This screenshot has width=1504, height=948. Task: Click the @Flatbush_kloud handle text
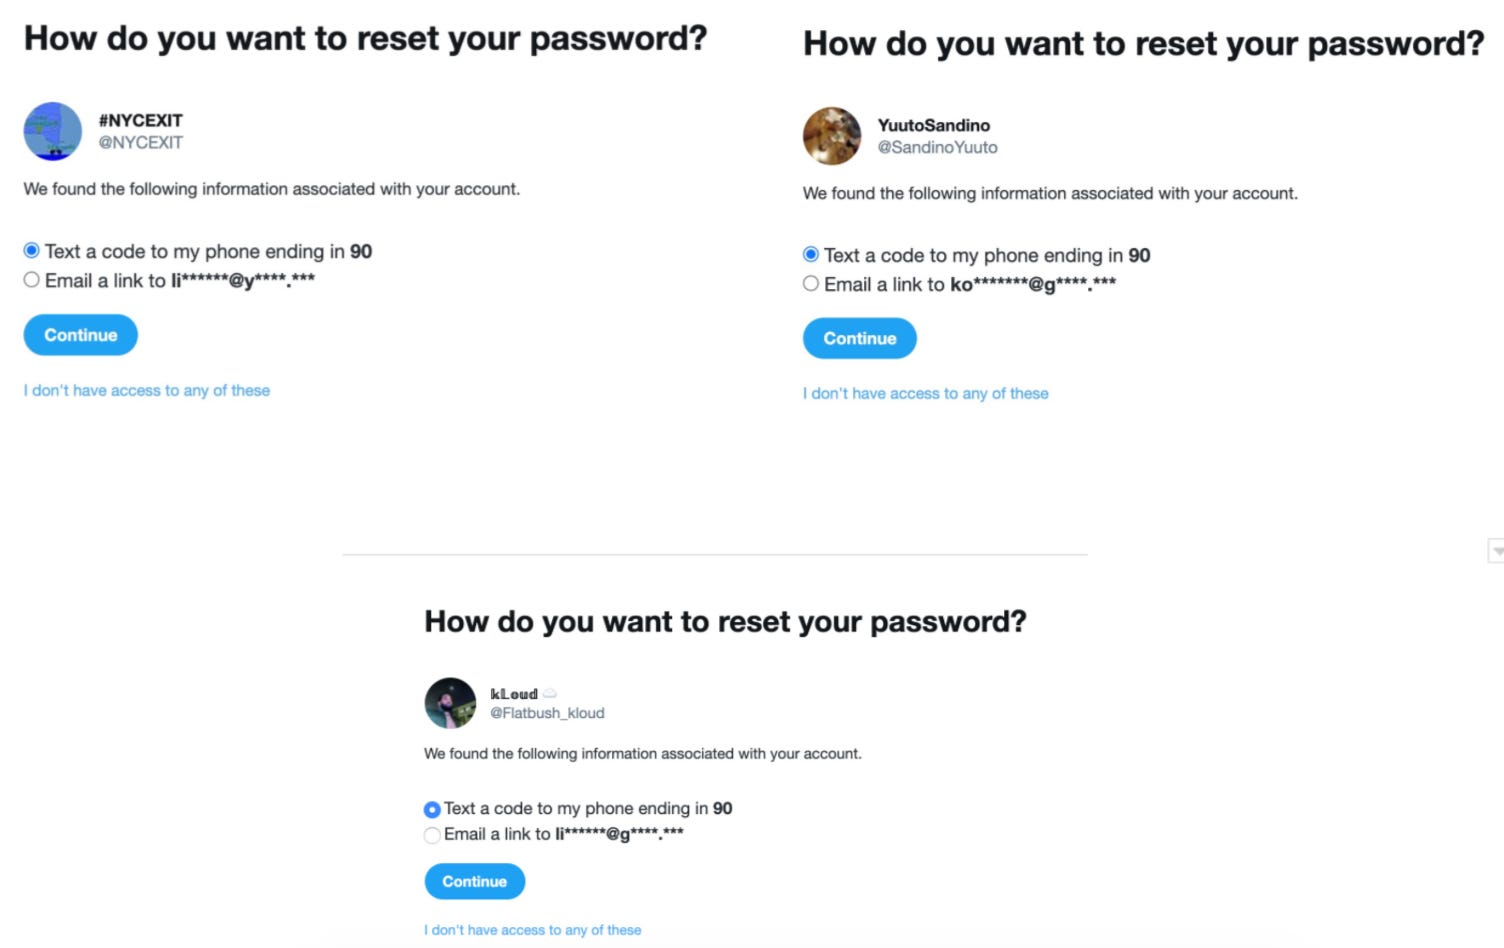click(547, 713)
